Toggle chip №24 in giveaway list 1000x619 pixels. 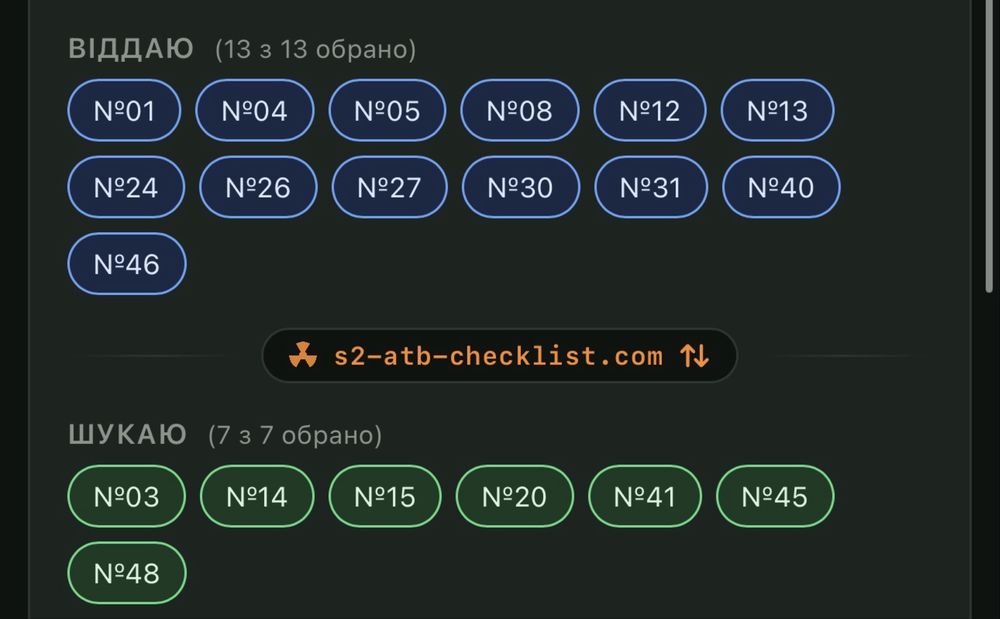126,187
